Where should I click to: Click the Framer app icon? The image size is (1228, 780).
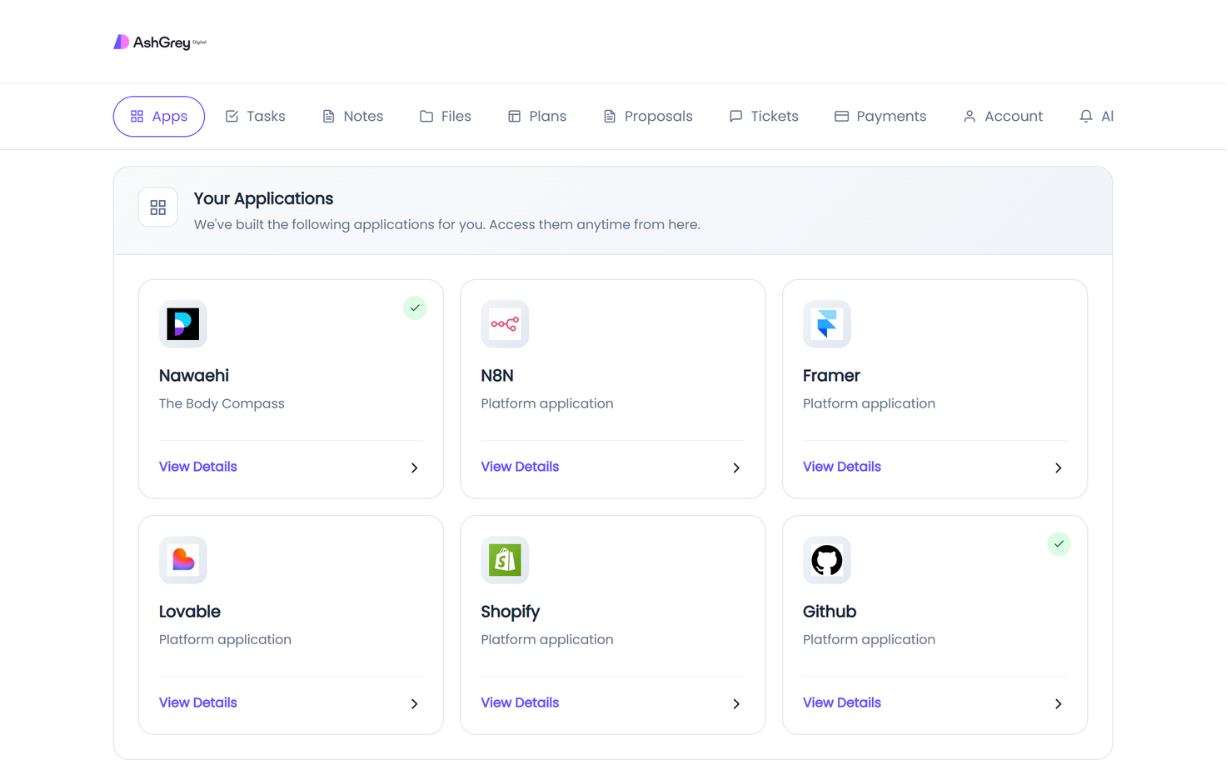point(827,324)
